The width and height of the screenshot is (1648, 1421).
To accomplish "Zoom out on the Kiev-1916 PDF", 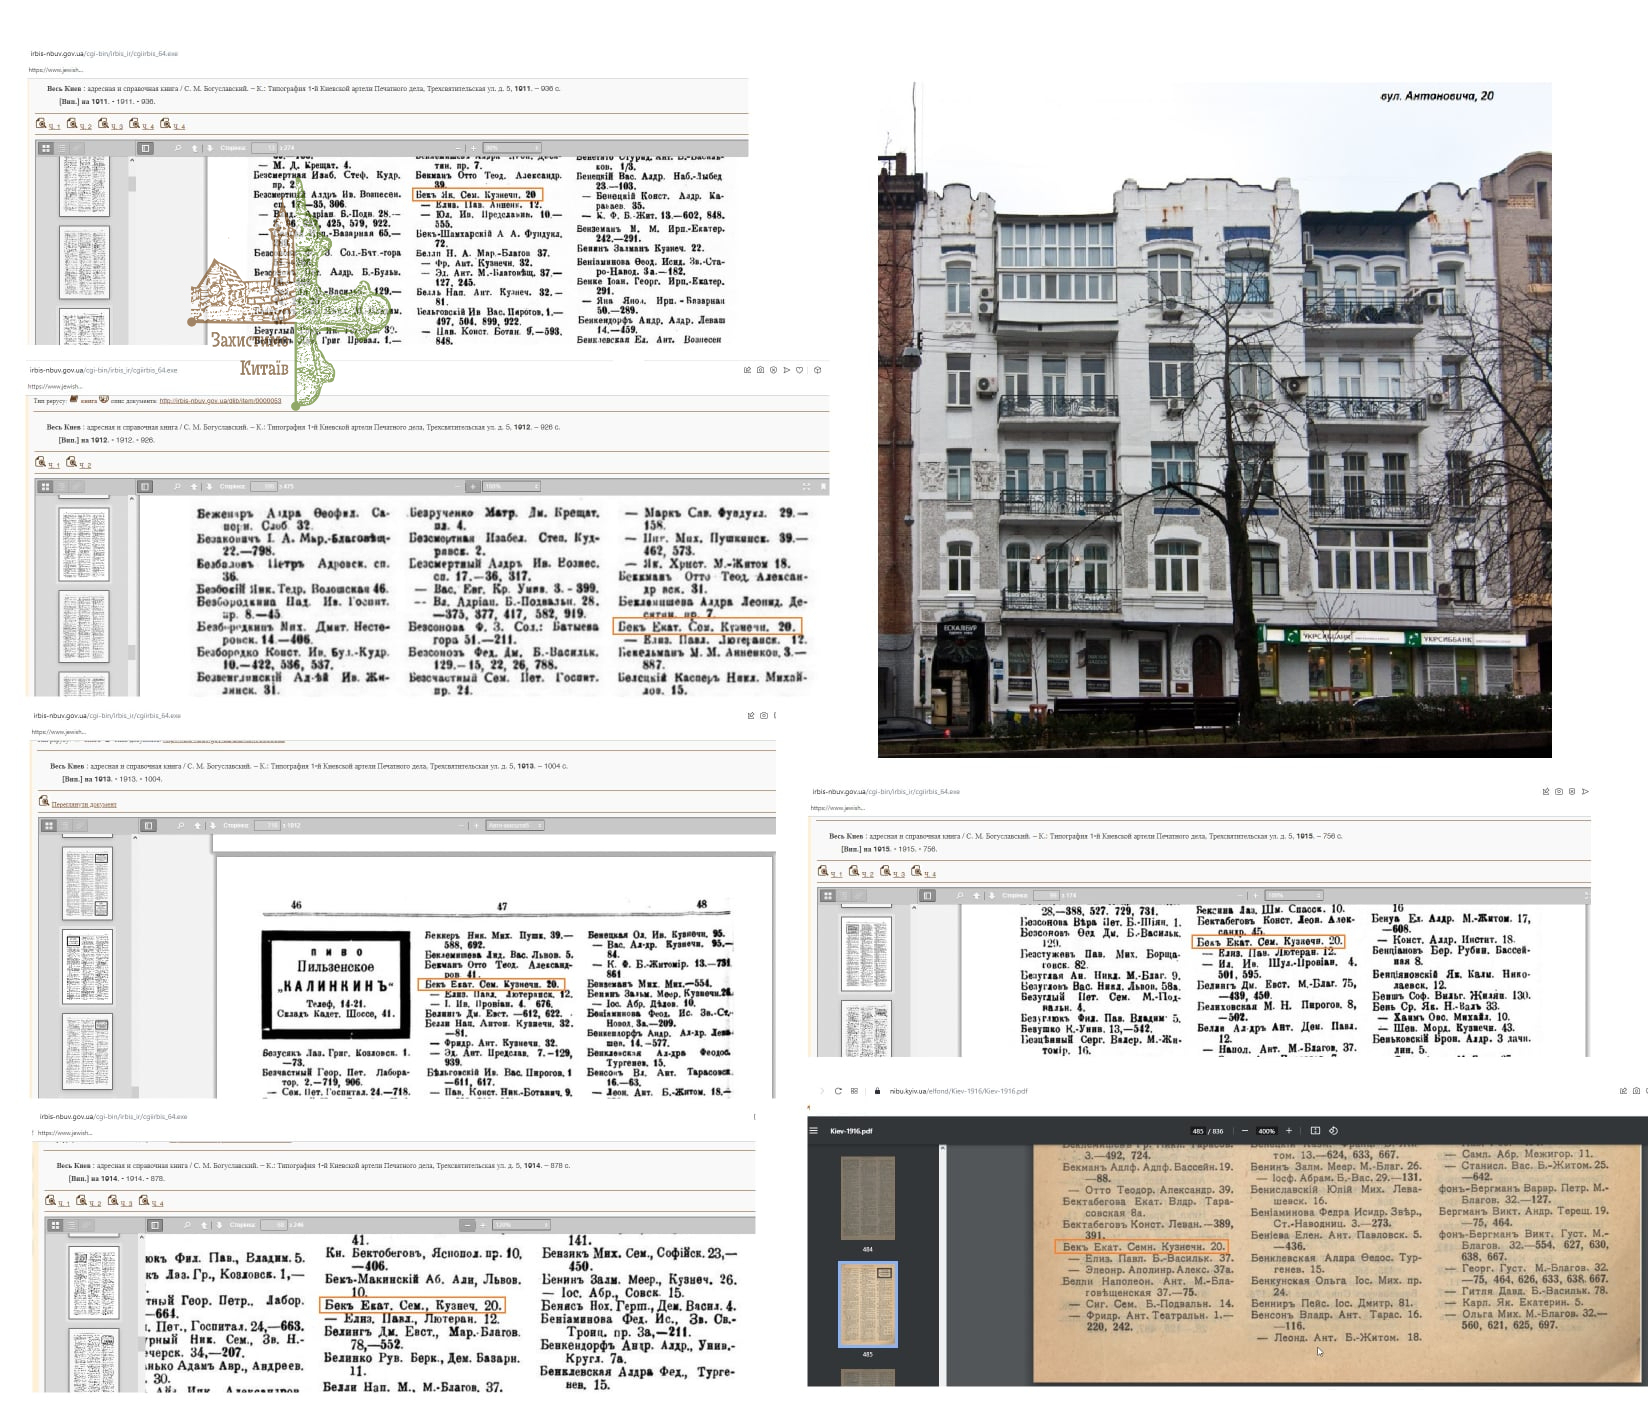I will pos(1245,1131).
